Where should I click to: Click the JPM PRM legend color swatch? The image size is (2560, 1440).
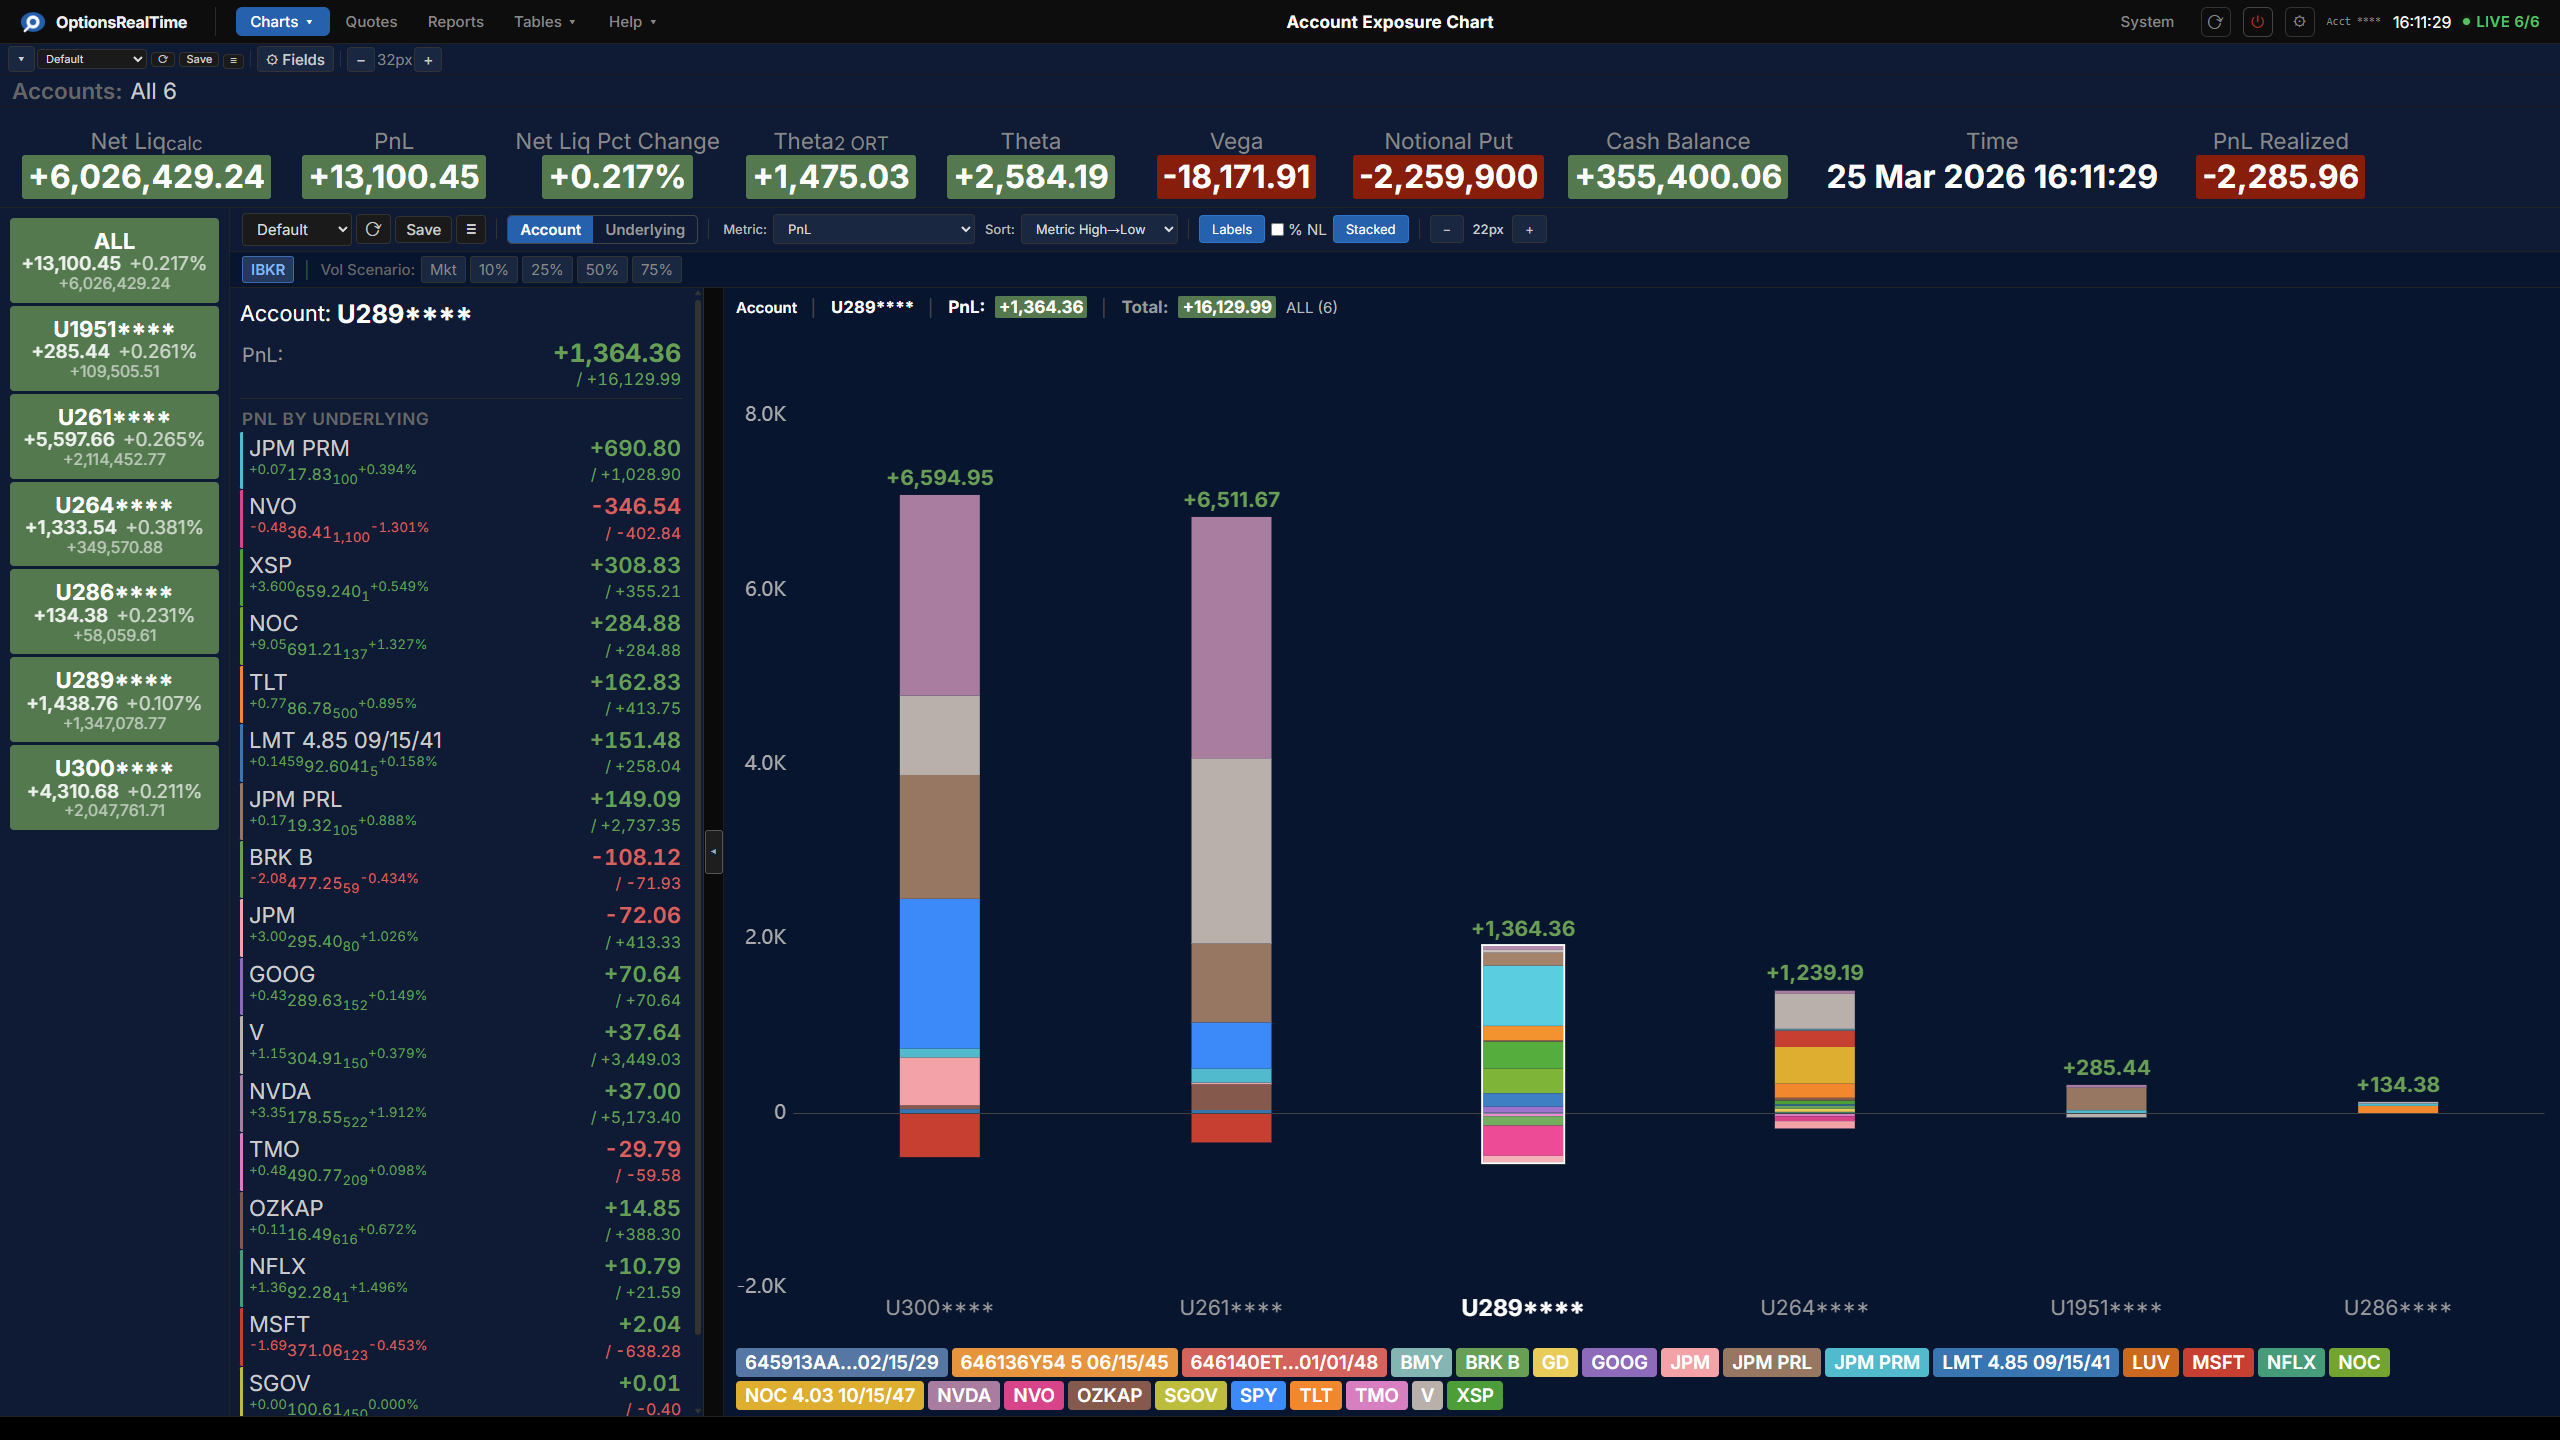1875,1363
